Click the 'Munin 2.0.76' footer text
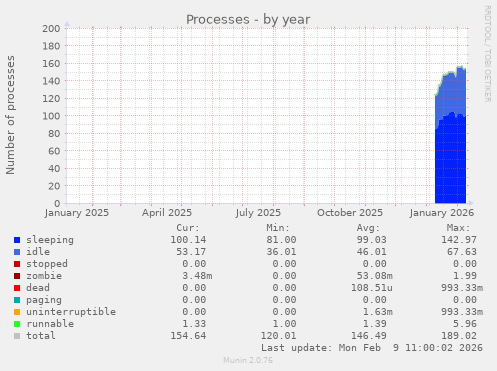The height and width of the screenshot is (371, 497). coord(248,360)
